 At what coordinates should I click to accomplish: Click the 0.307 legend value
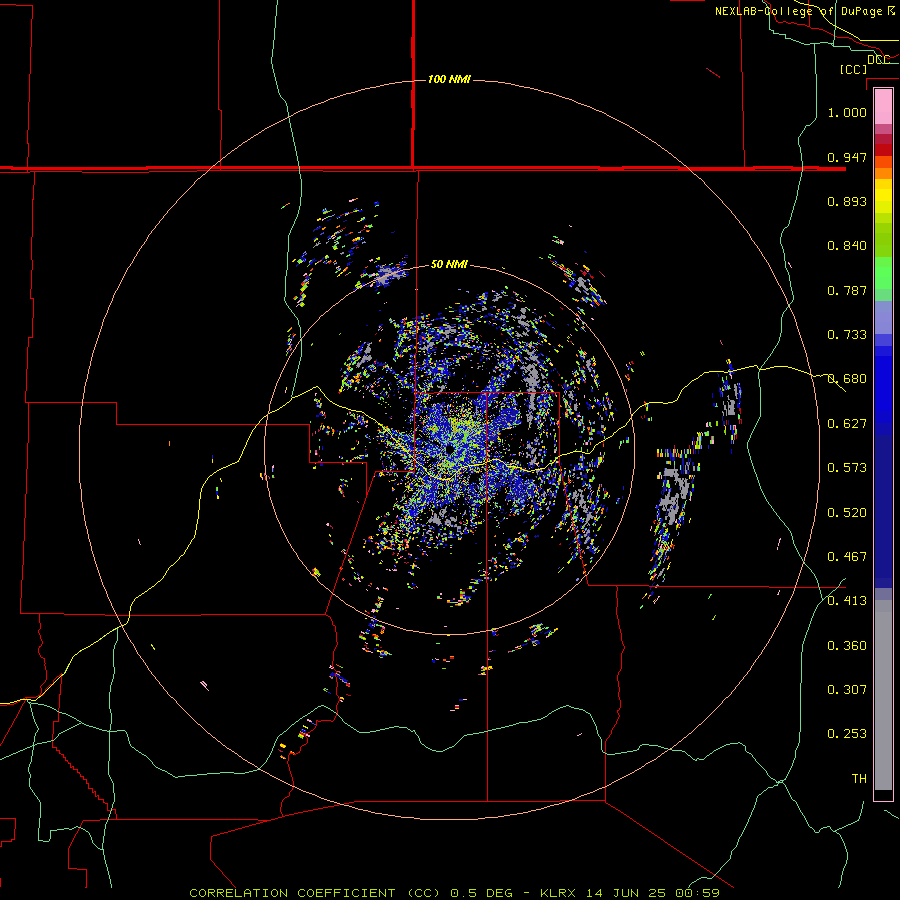click(x=847, y=690)
